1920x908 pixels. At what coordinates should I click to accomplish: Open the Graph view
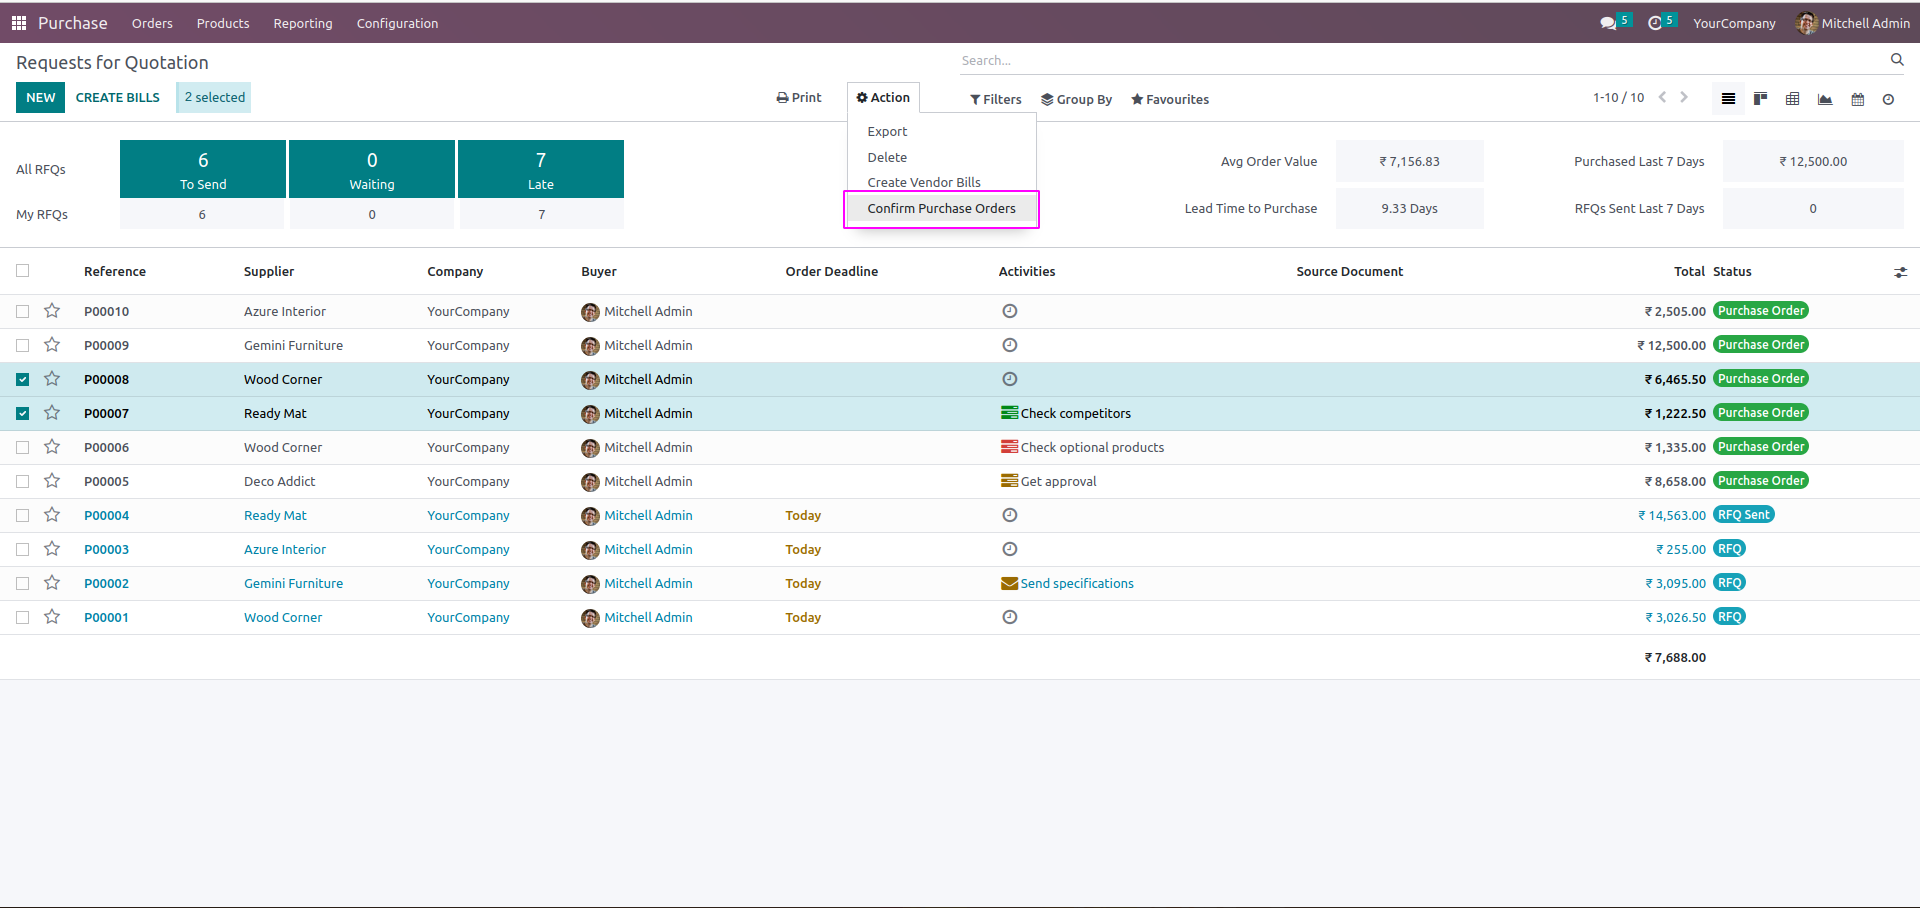click(x=1825, y=99)
